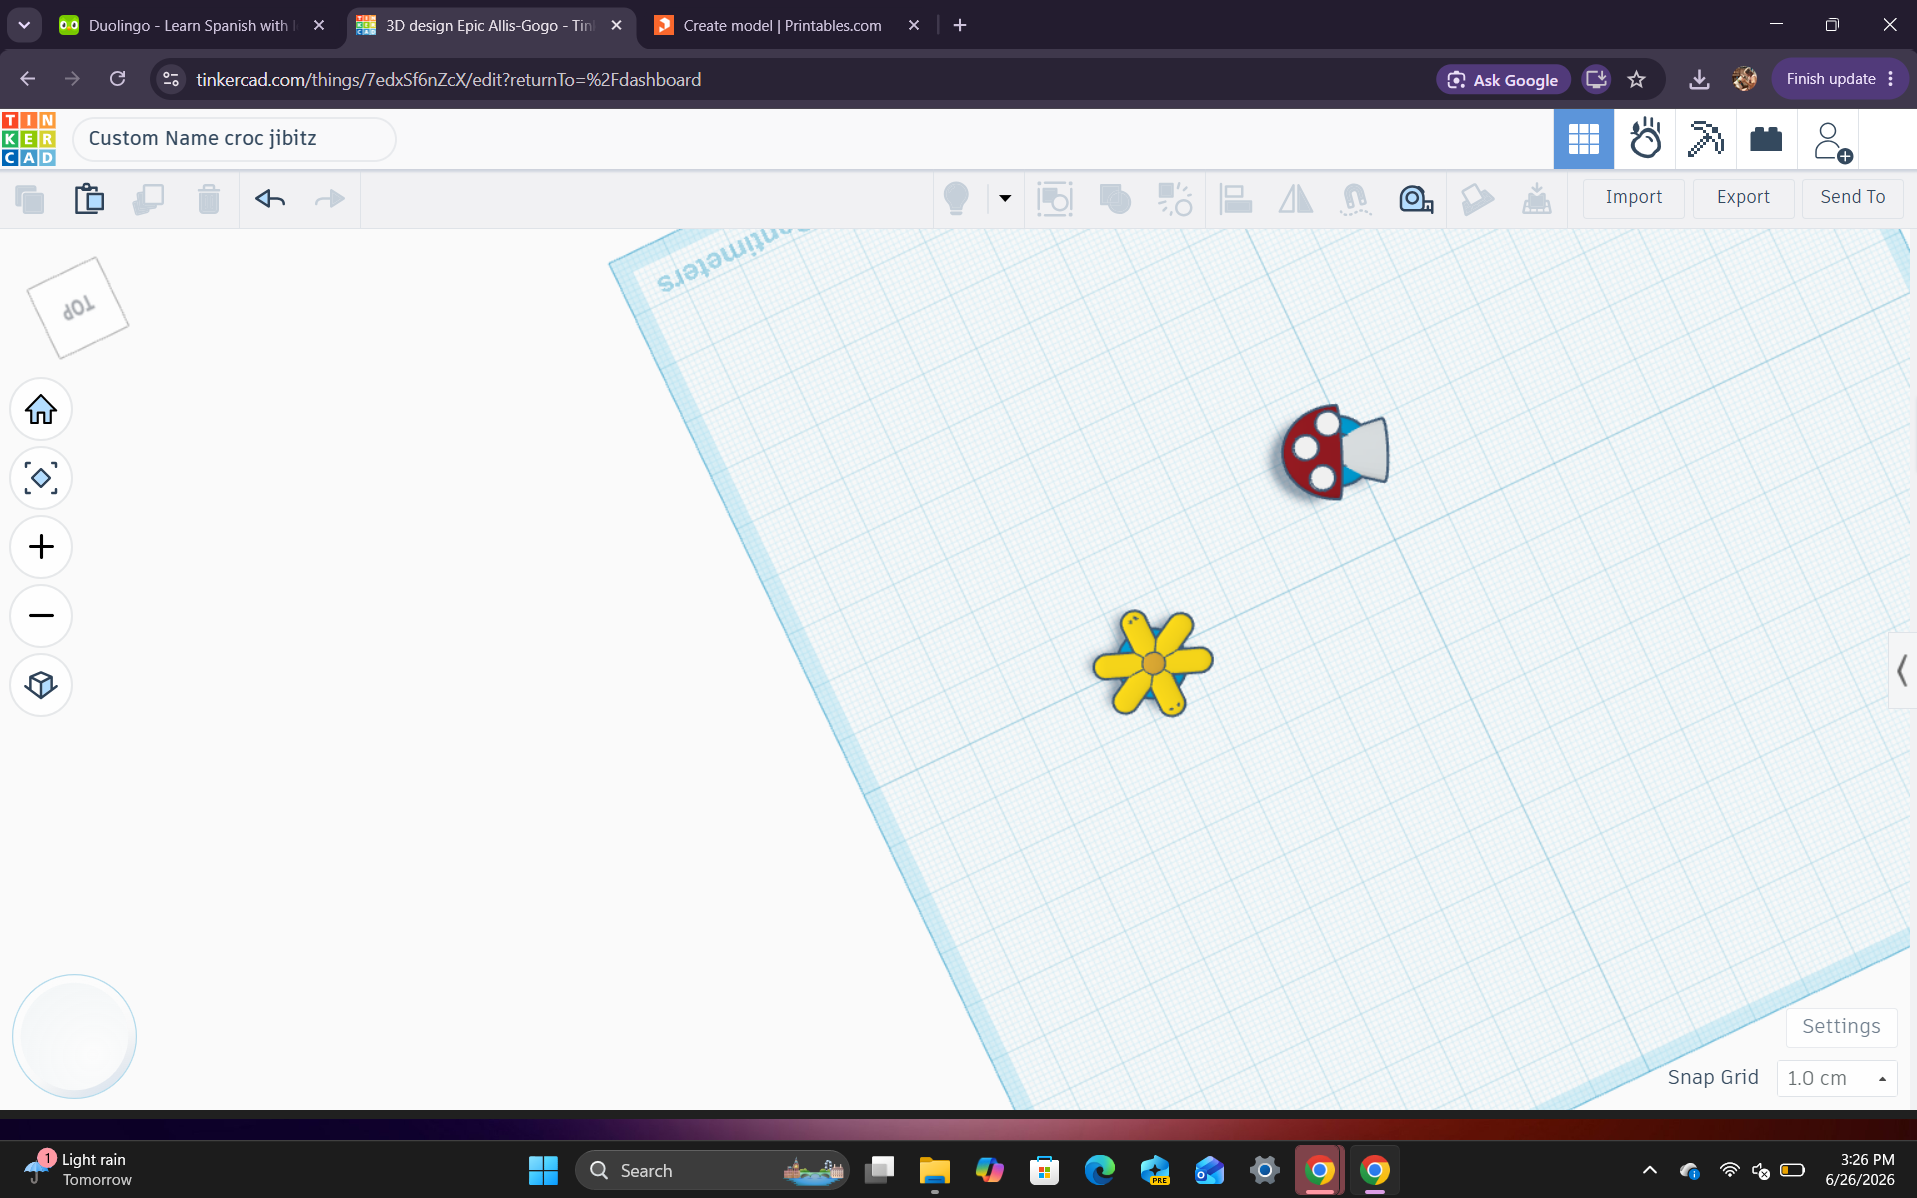
Task: Select the yellow flower charm model
Action: 1153,662
